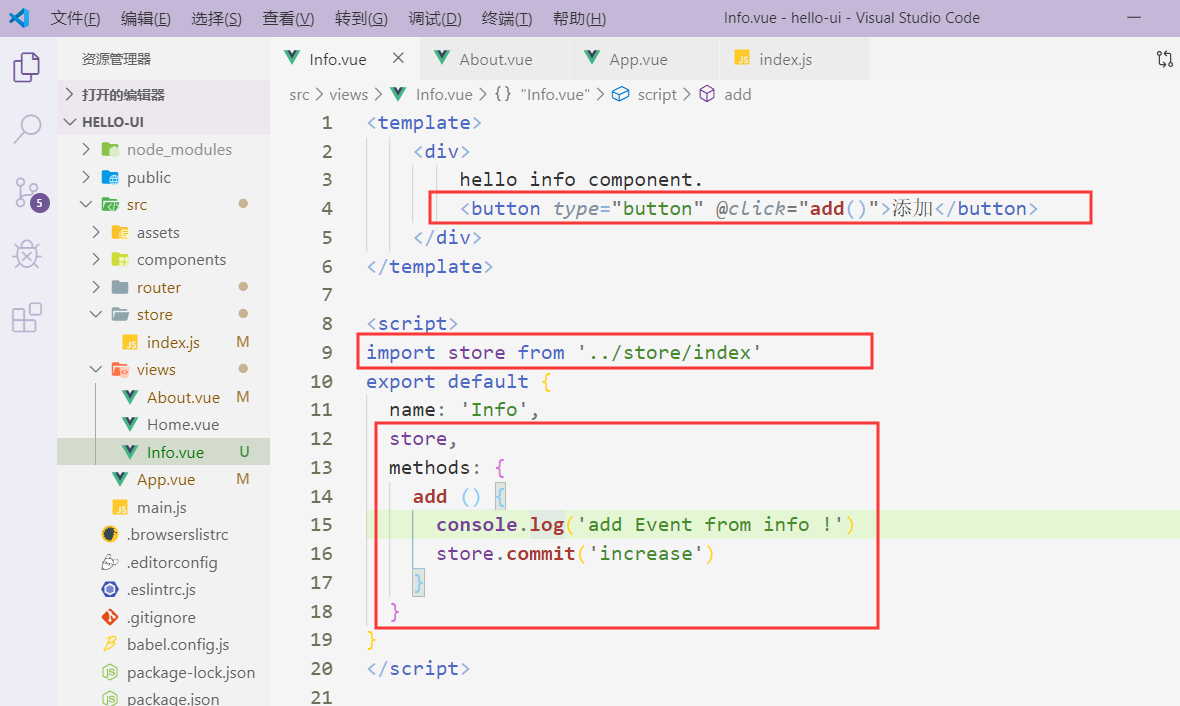
Task: Place cursor on store.commit('increase') line
Action: pos(575,554)
